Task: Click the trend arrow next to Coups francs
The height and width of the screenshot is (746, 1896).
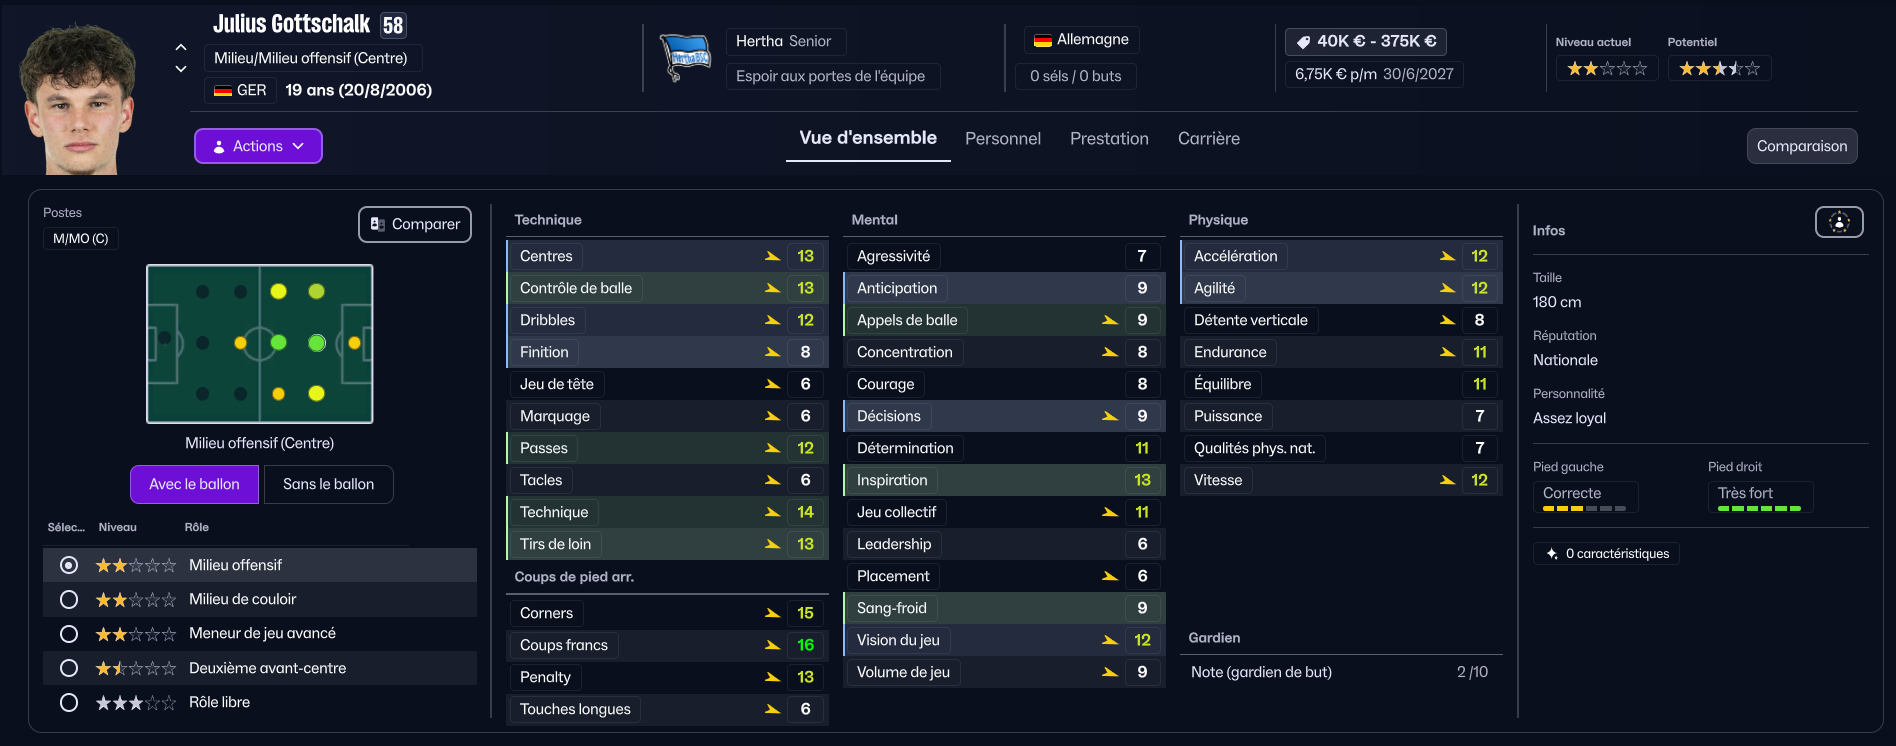Action: tap(772, 645)
